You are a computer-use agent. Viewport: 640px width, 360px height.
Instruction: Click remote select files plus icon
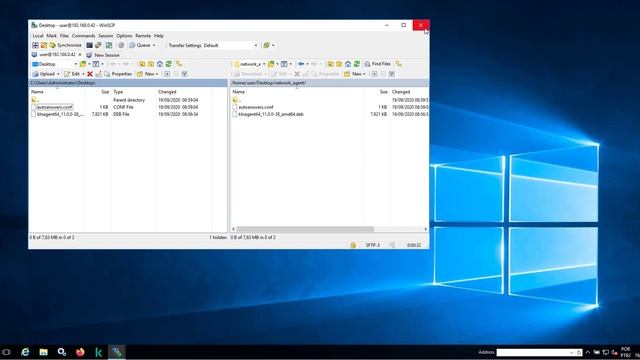coord(374,74)
